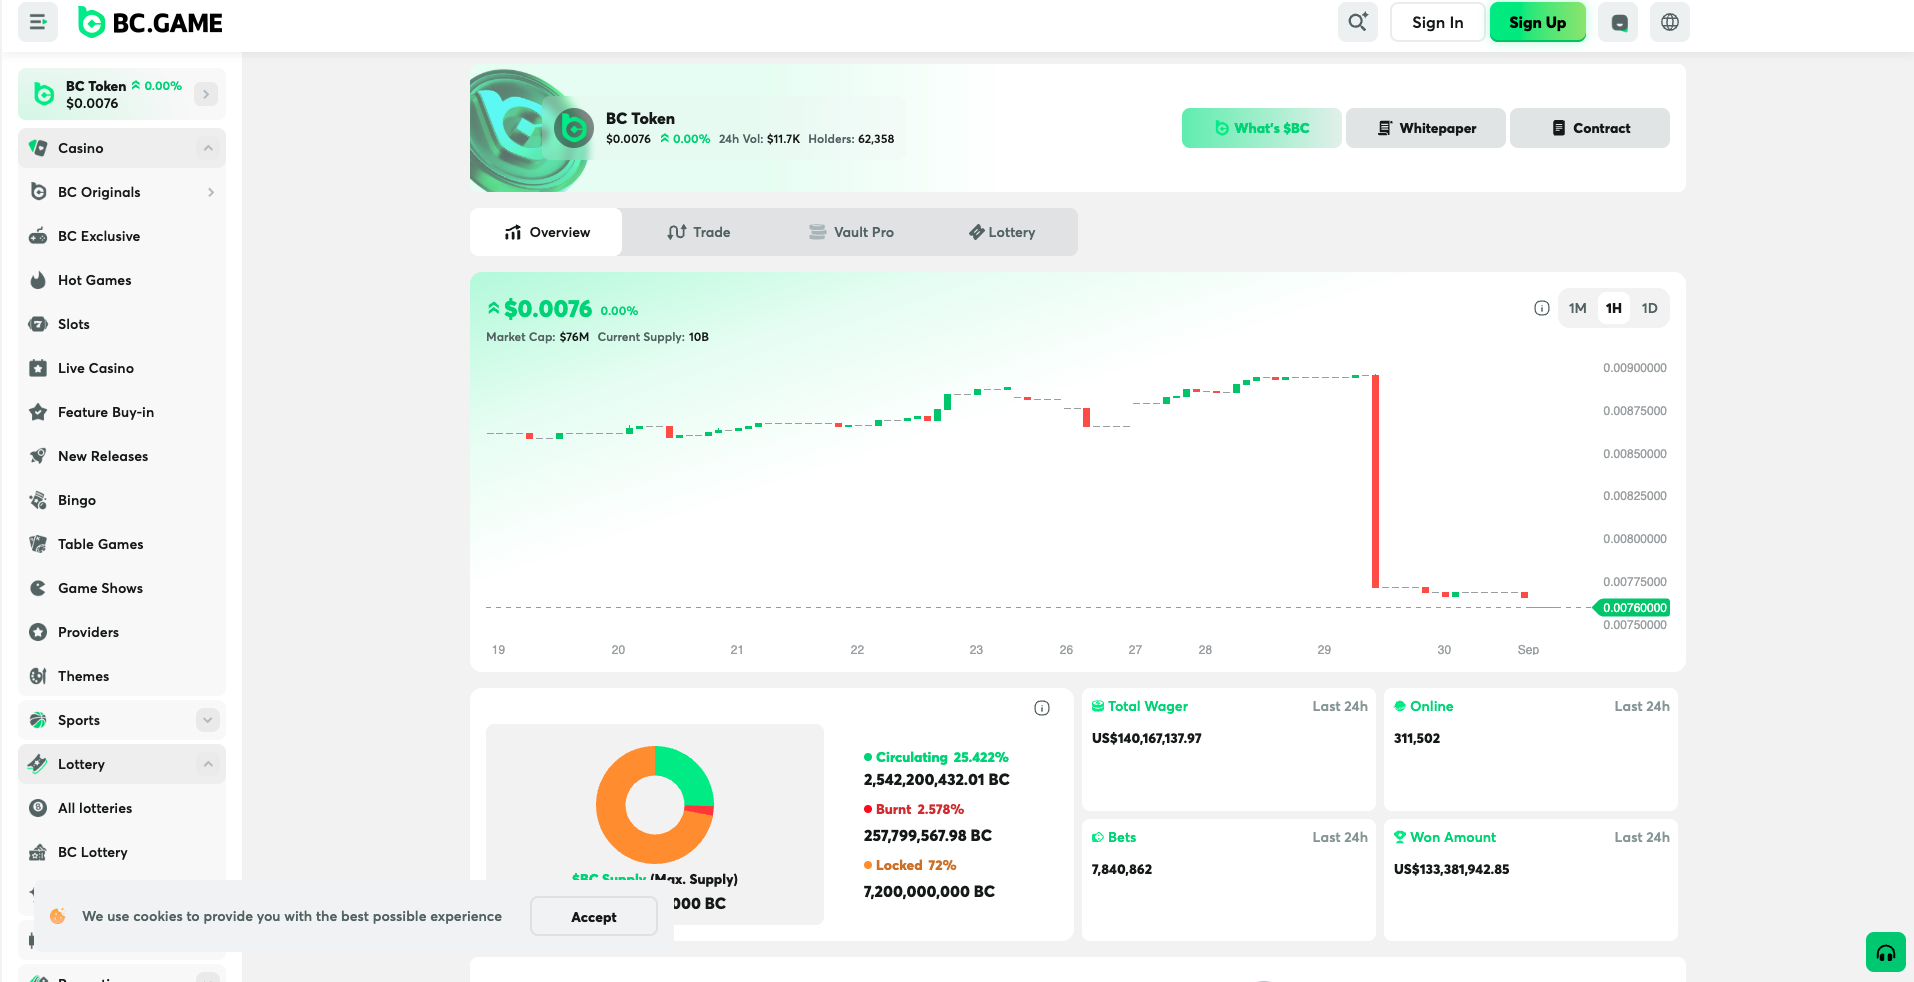Click Holders: 62,358 text
1914x982 pixels.
tap(851, 139)
